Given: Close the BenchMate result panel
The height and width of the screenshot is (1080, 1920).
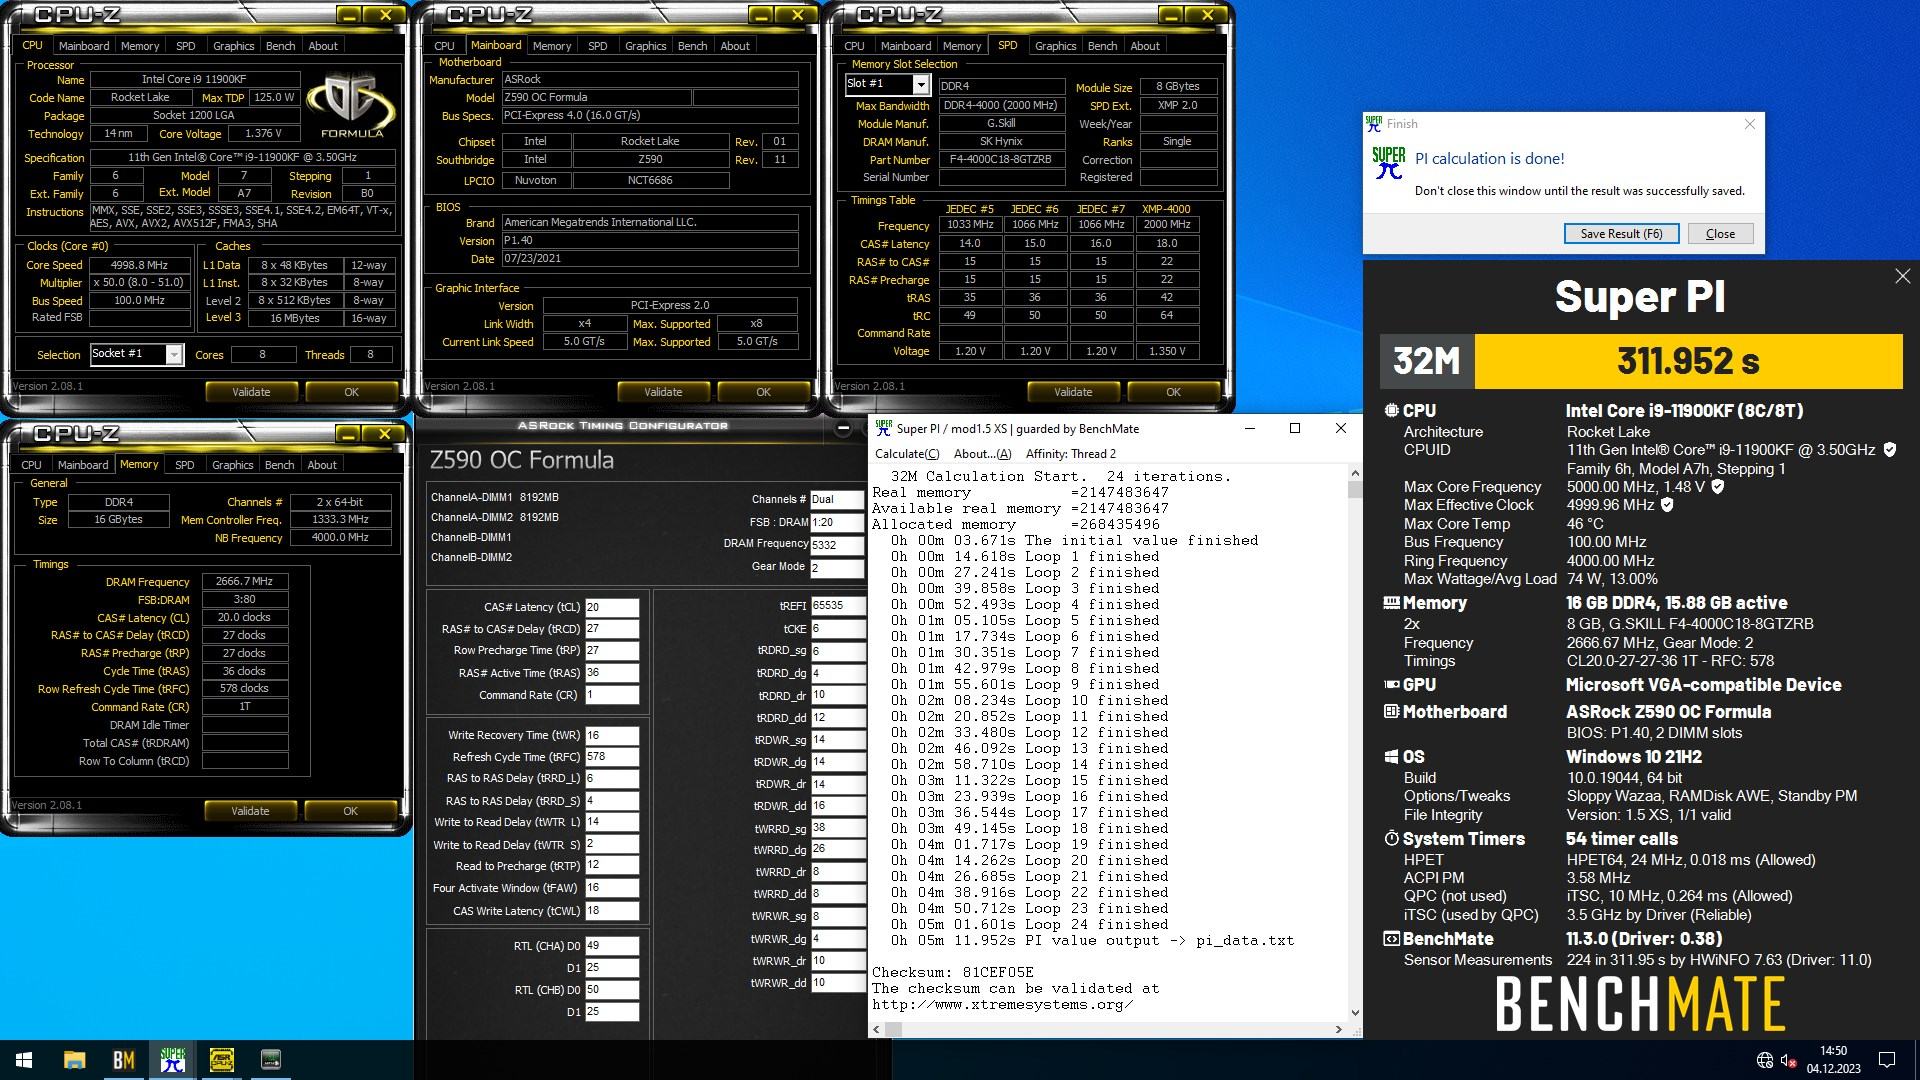Looking at the screenshot, I should tap(1902, 276).
